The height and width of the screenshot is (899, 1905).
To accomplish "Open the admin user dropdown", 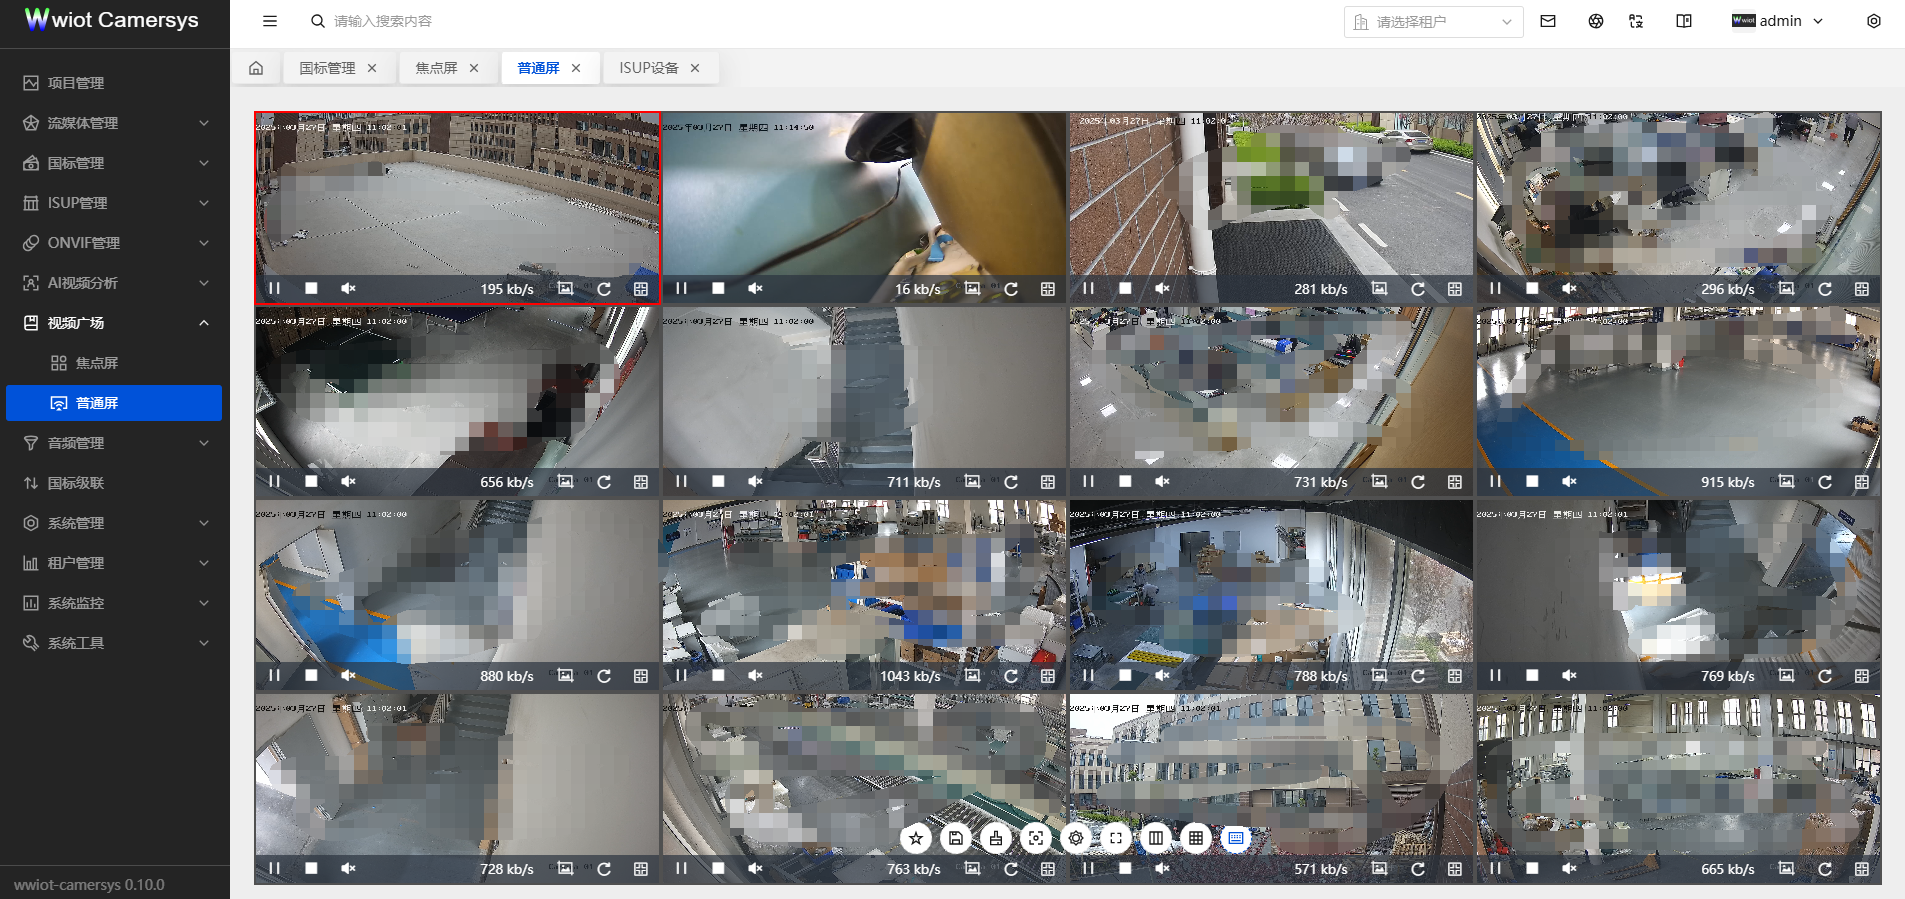I will tap(1778, 21).
